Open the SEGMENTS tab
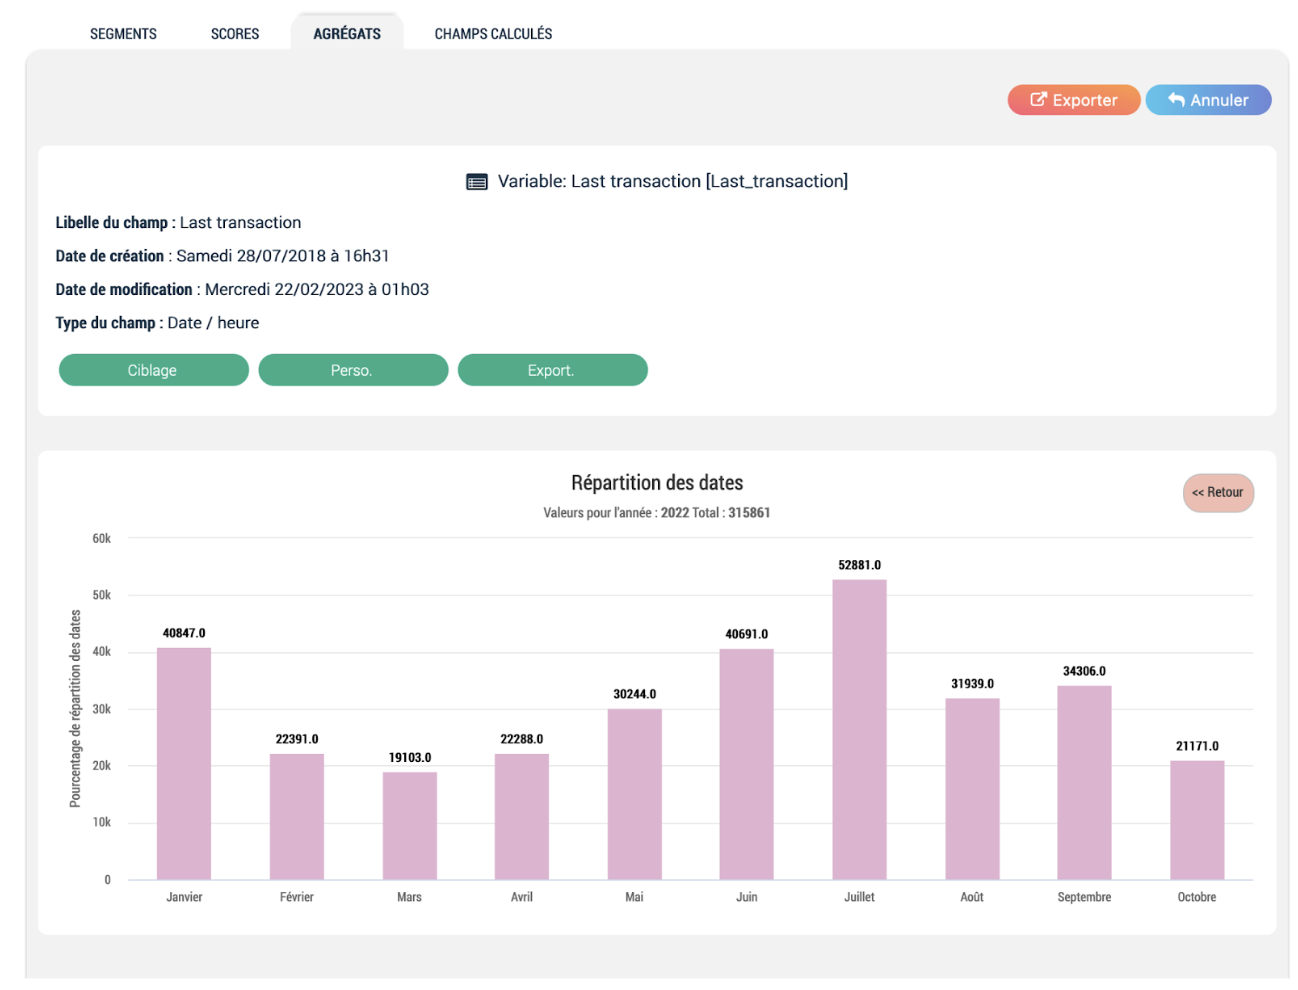This screenshot has width=1298, height=990. [x=123, y=34]
